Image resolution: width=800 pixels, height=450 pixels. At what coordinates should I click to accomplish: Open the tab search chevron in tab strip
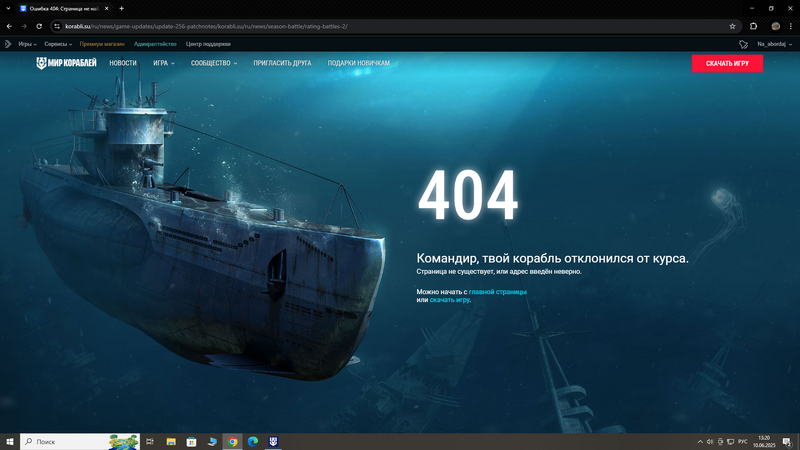click(x=8, y=8)
